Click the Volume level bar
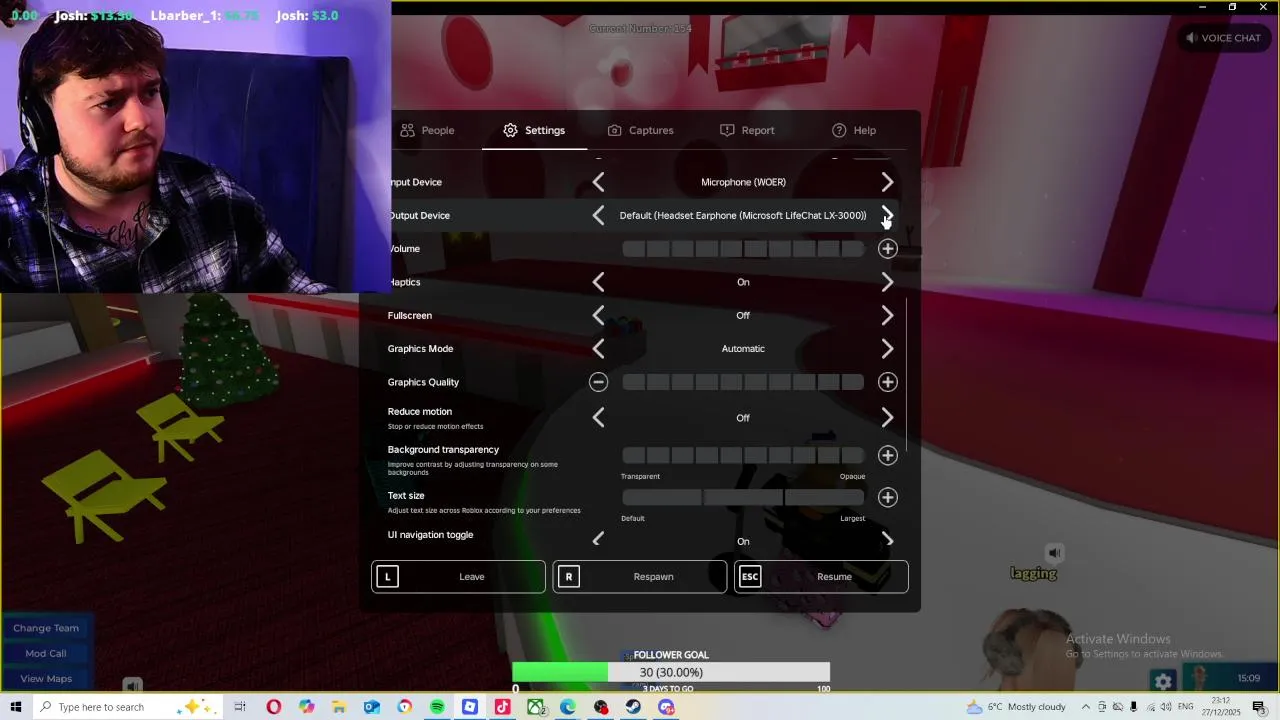Screen dimensions: 1280x720 point(743,248)
